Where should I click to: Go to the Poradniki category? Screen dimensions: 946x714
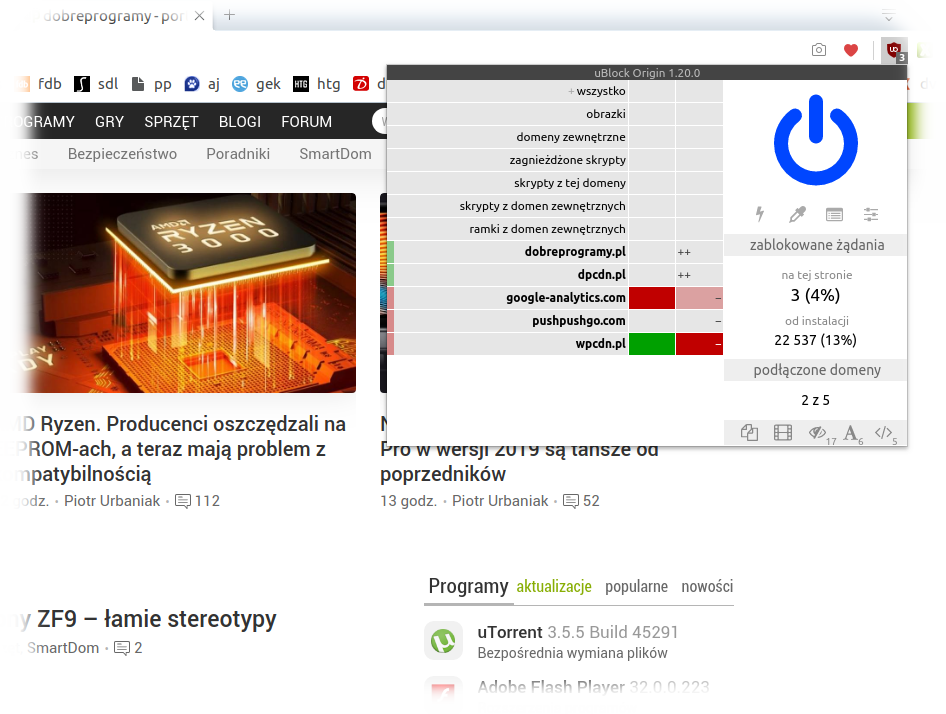click(238, 154)
